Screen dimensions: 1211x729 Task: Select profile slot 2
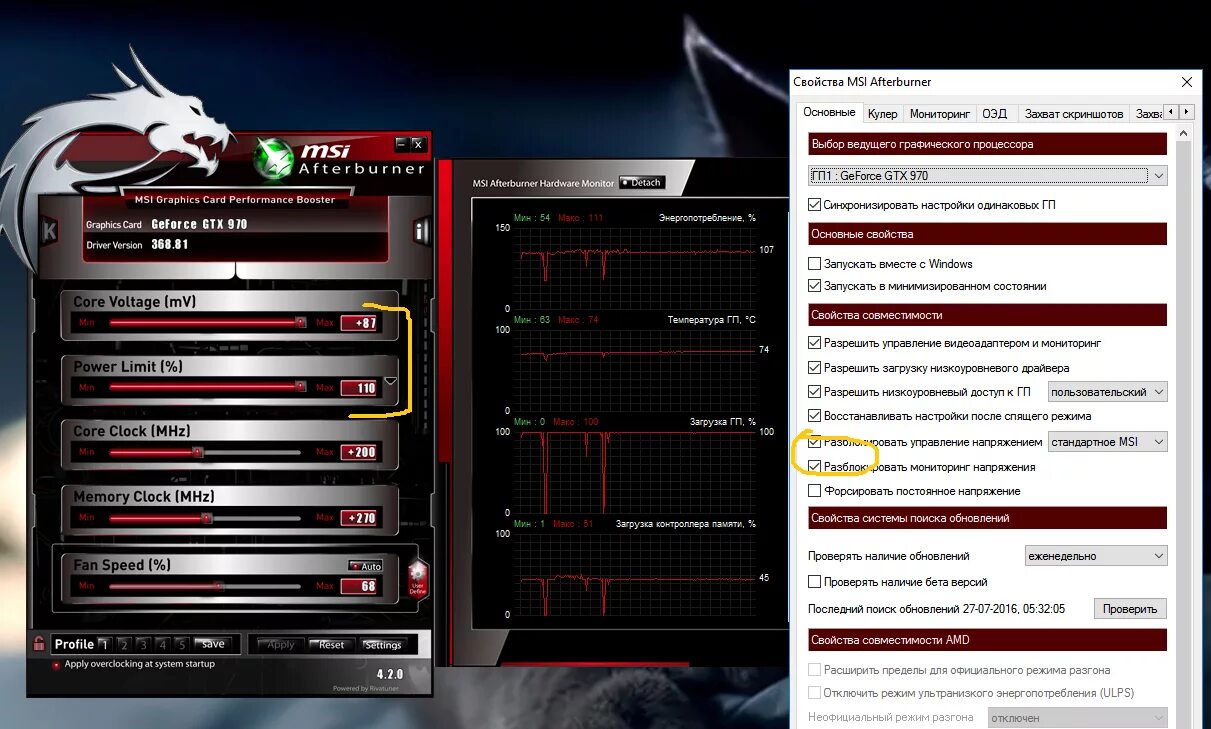[124, 644]
